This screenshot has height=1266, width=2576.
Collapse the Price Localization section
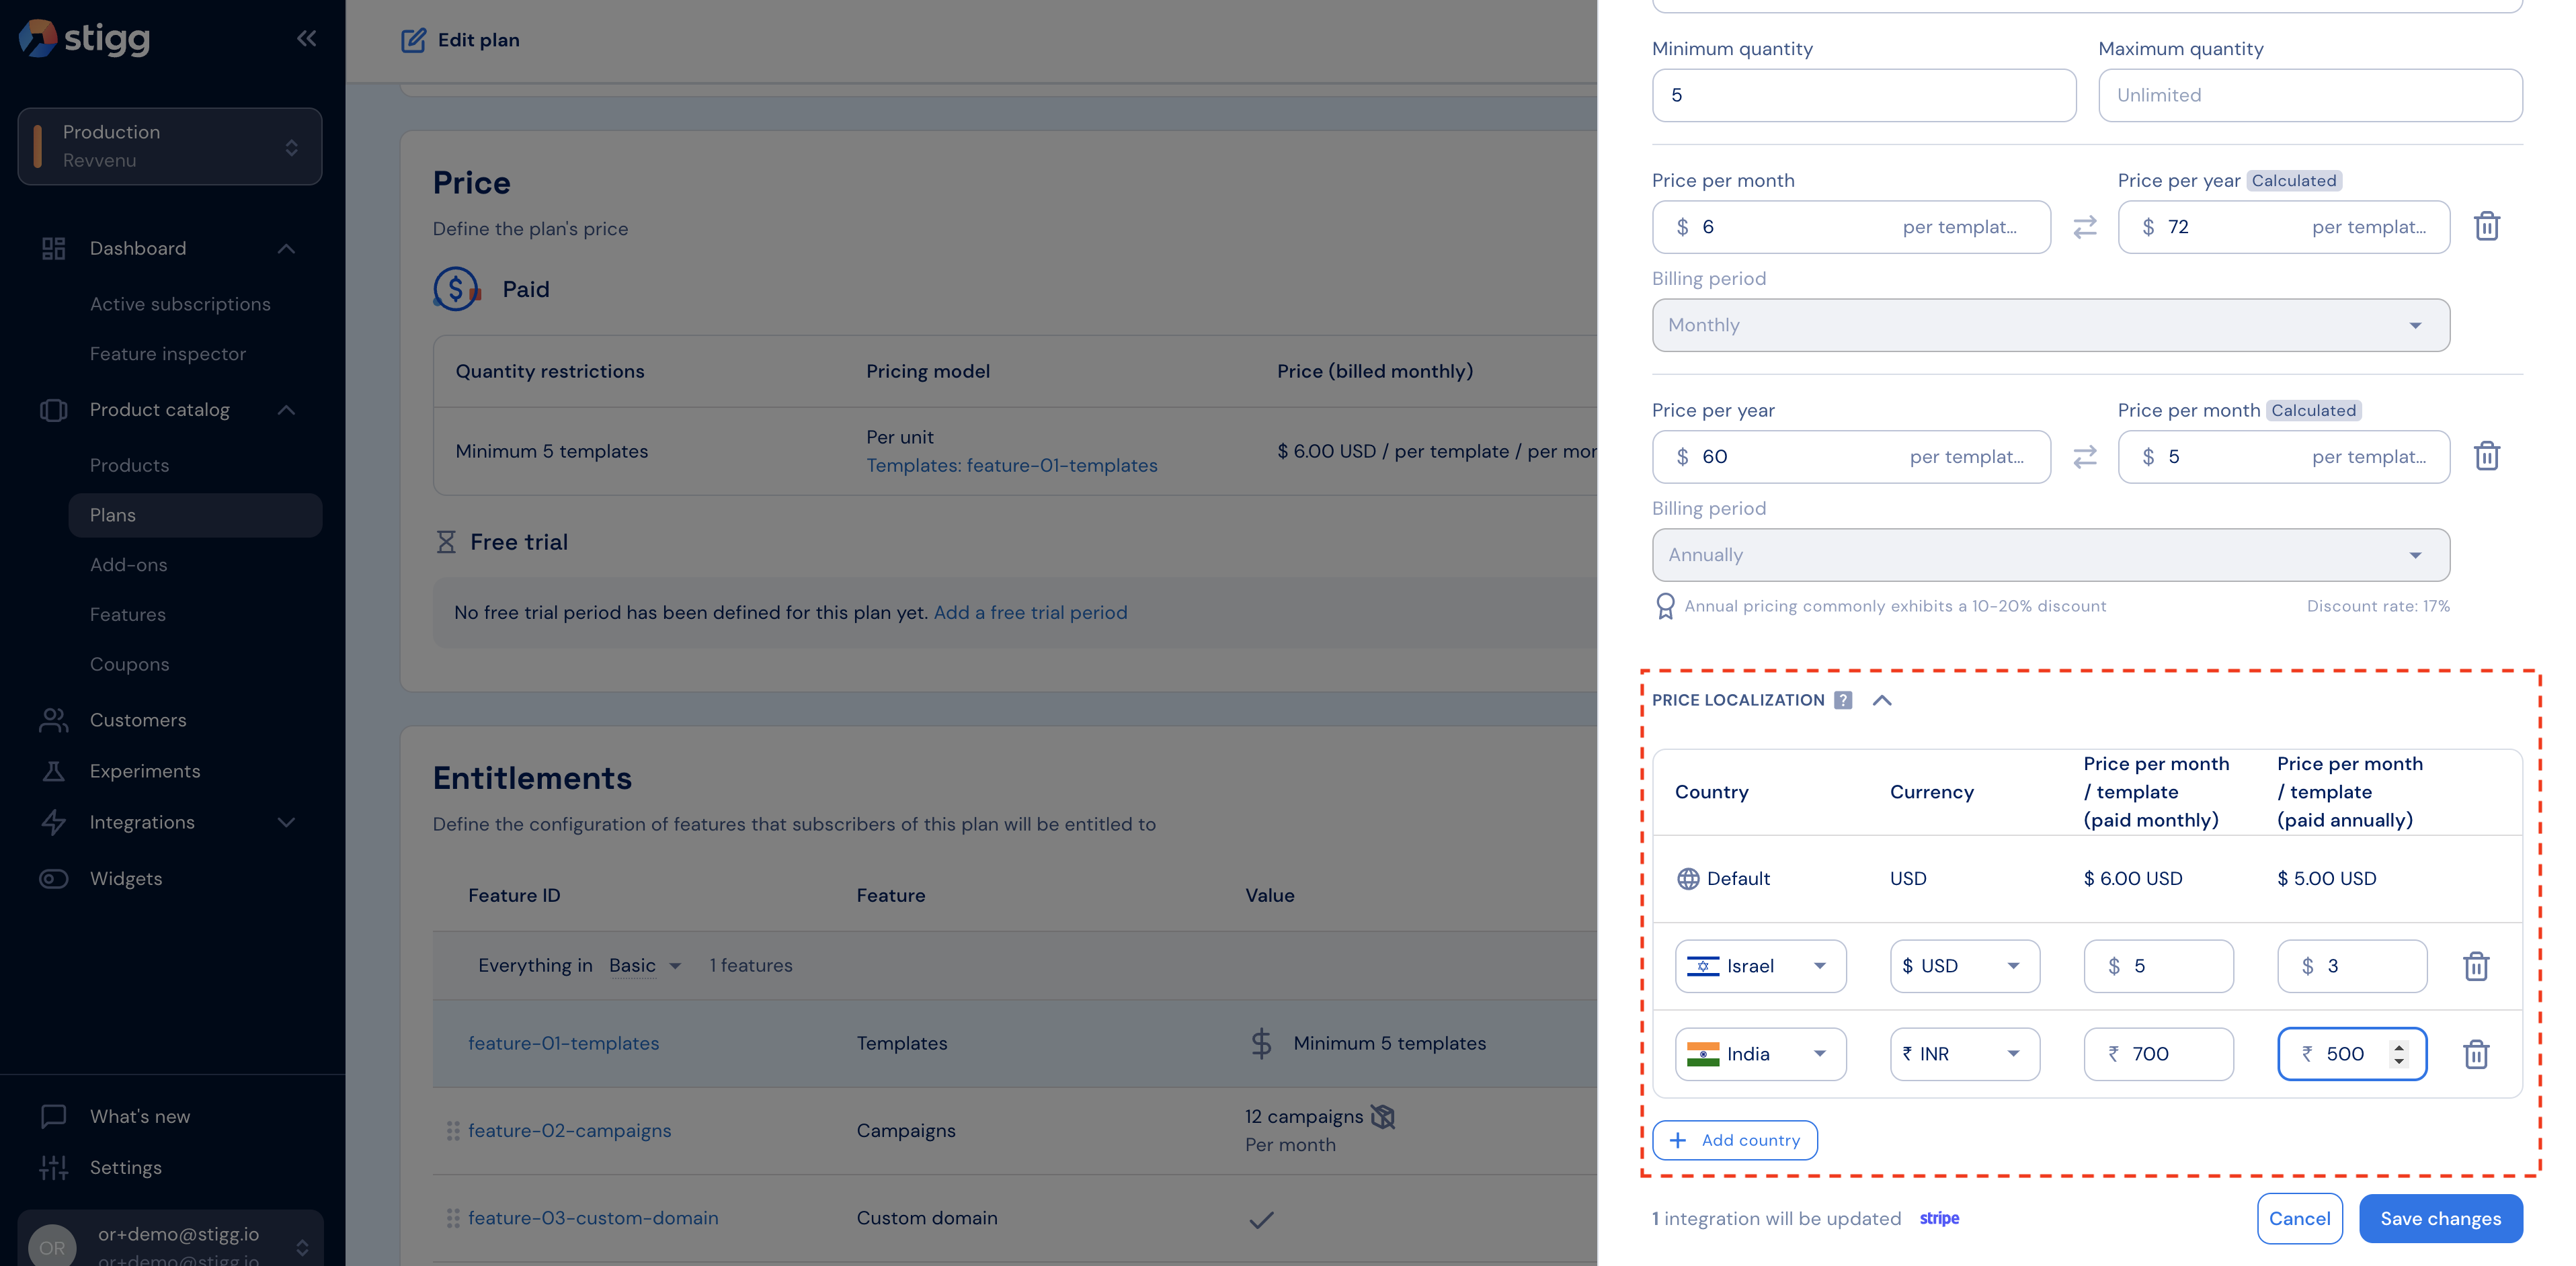coord(1882,700)
